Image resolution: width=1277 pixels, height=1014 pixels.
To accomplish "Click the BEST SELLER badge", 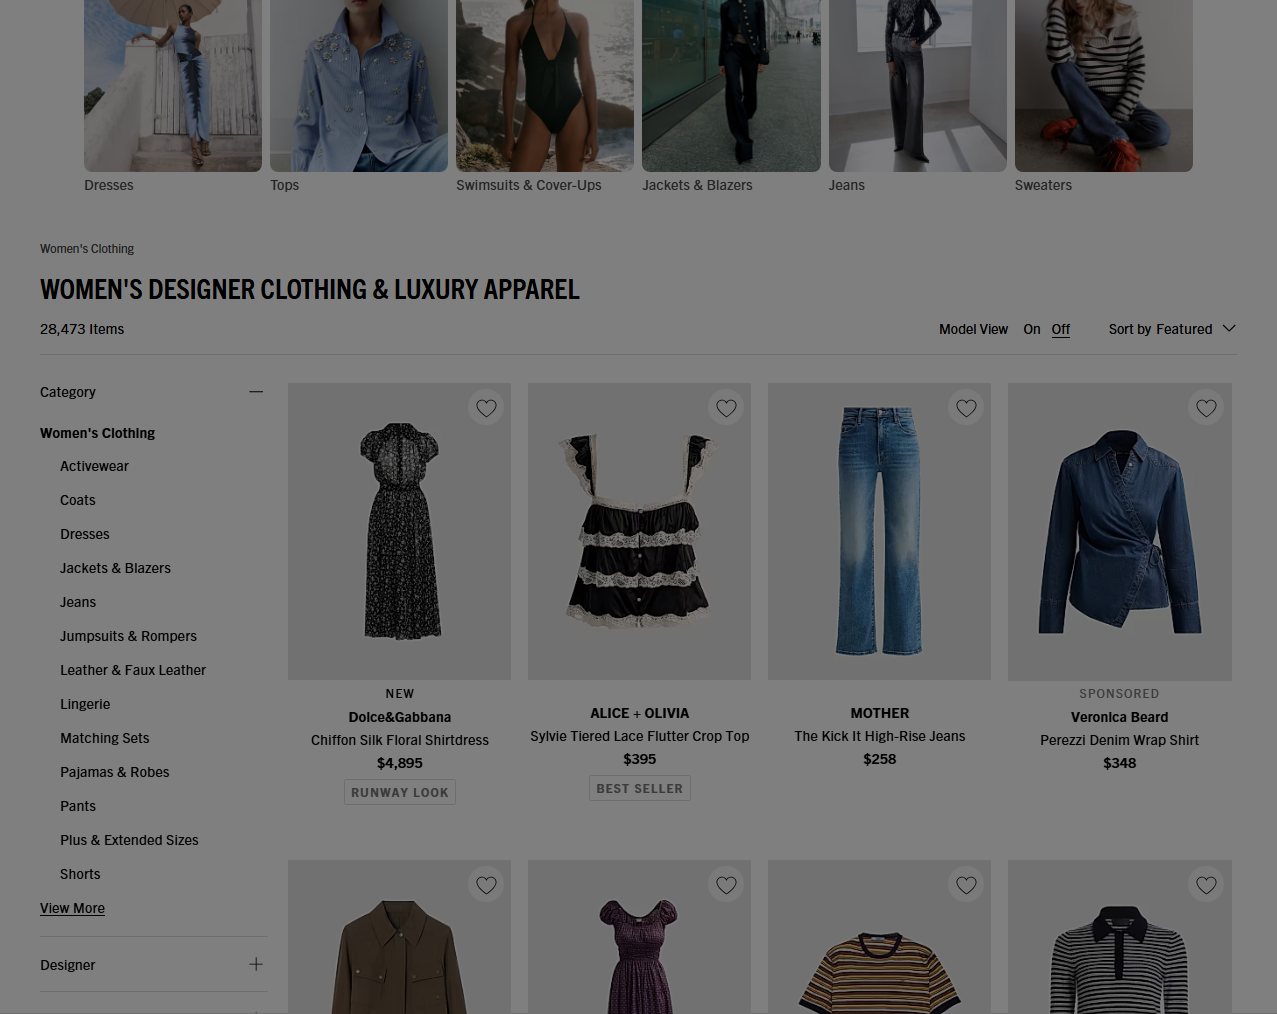I will pos(640,788).
